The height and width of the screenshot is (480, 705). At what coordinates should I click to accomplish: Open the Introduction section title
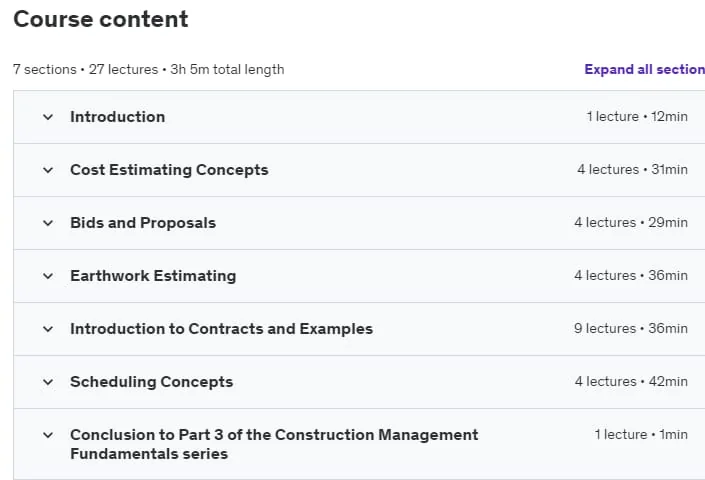pos(117,117)
